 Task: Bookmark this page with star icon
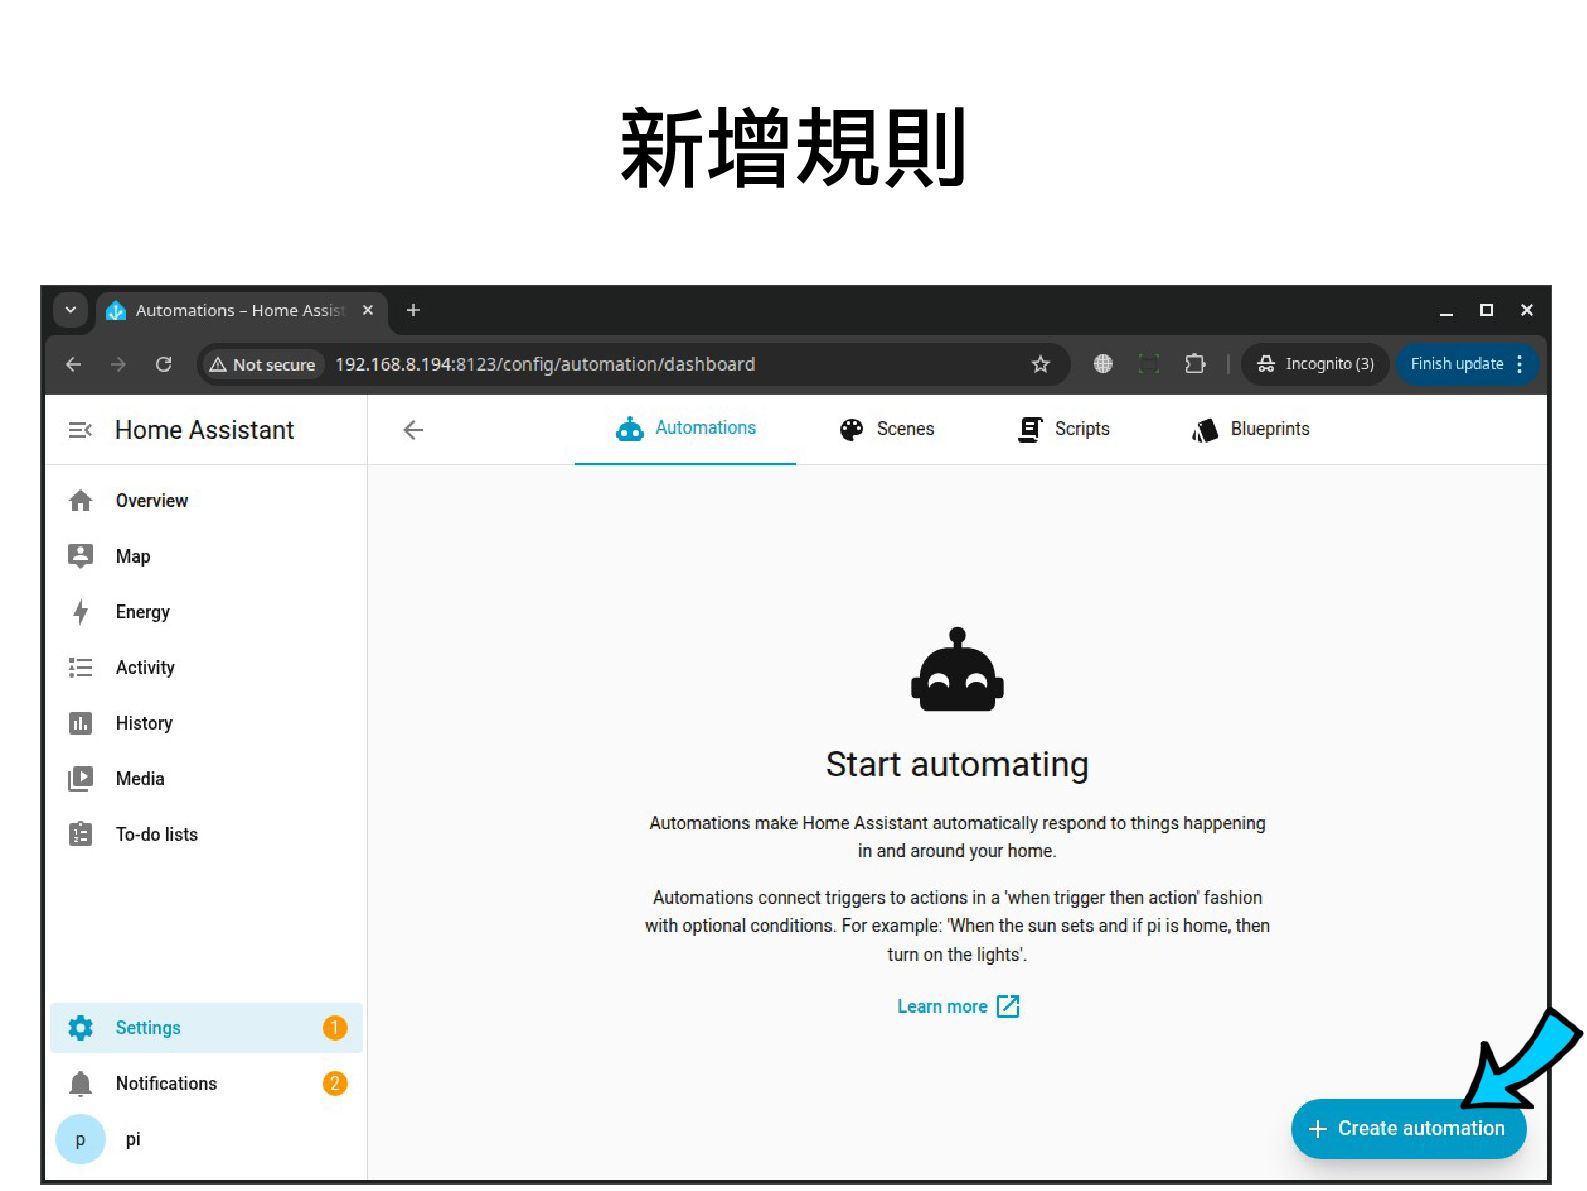click(x=1040, y=364)
